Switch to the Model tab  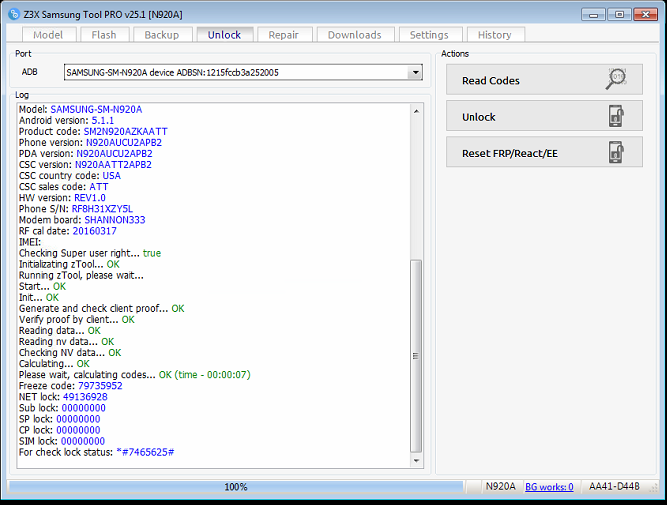pos(48,35)
